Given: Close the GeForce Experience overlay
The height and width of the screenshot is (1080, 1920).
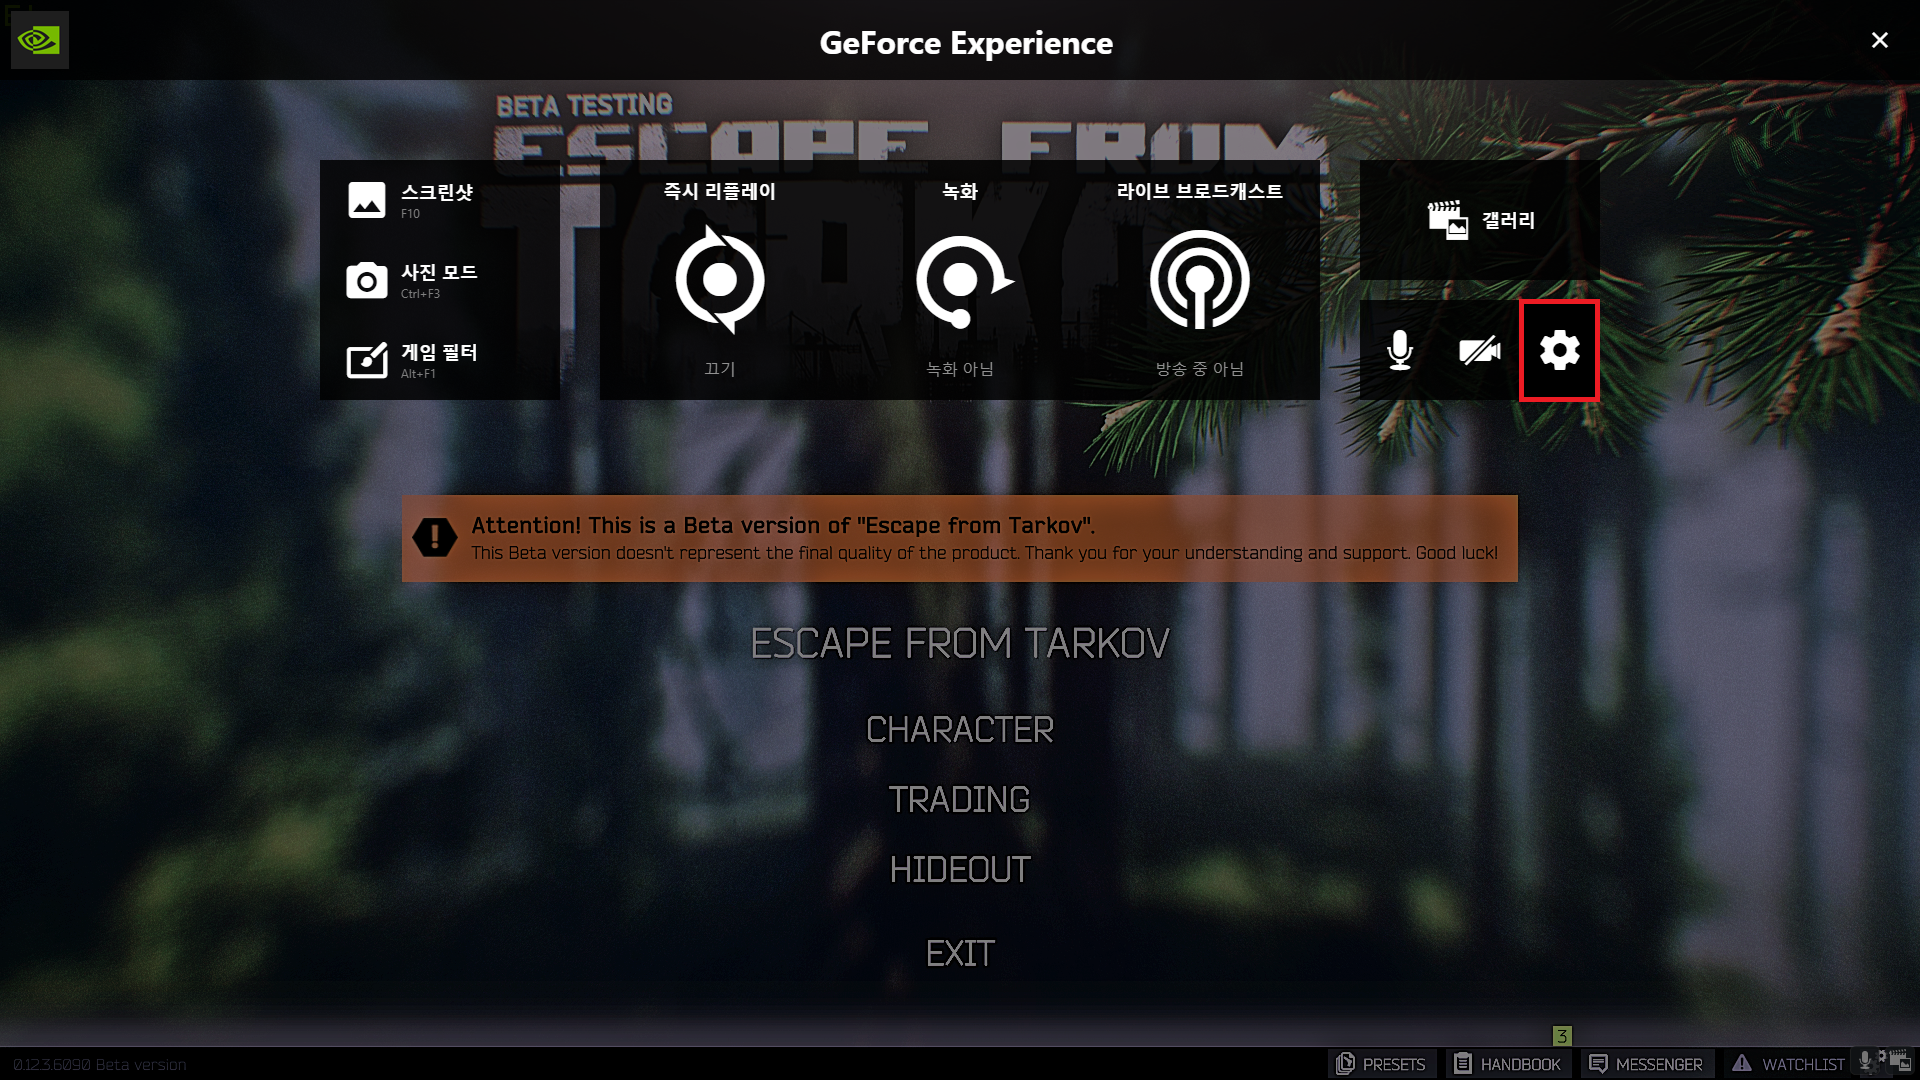Looking at the screenshot, I should click(x=1879, y=40).
